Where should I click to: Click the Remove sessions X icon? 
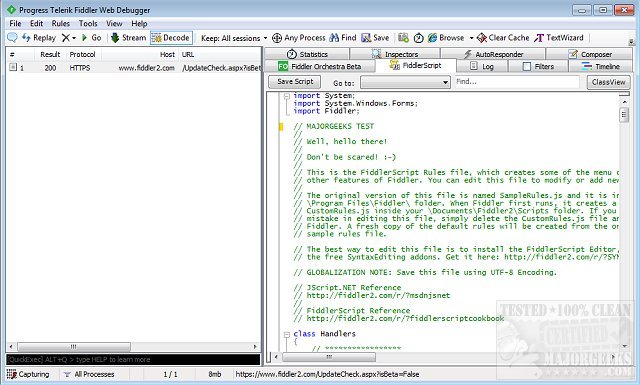point(65,38)
